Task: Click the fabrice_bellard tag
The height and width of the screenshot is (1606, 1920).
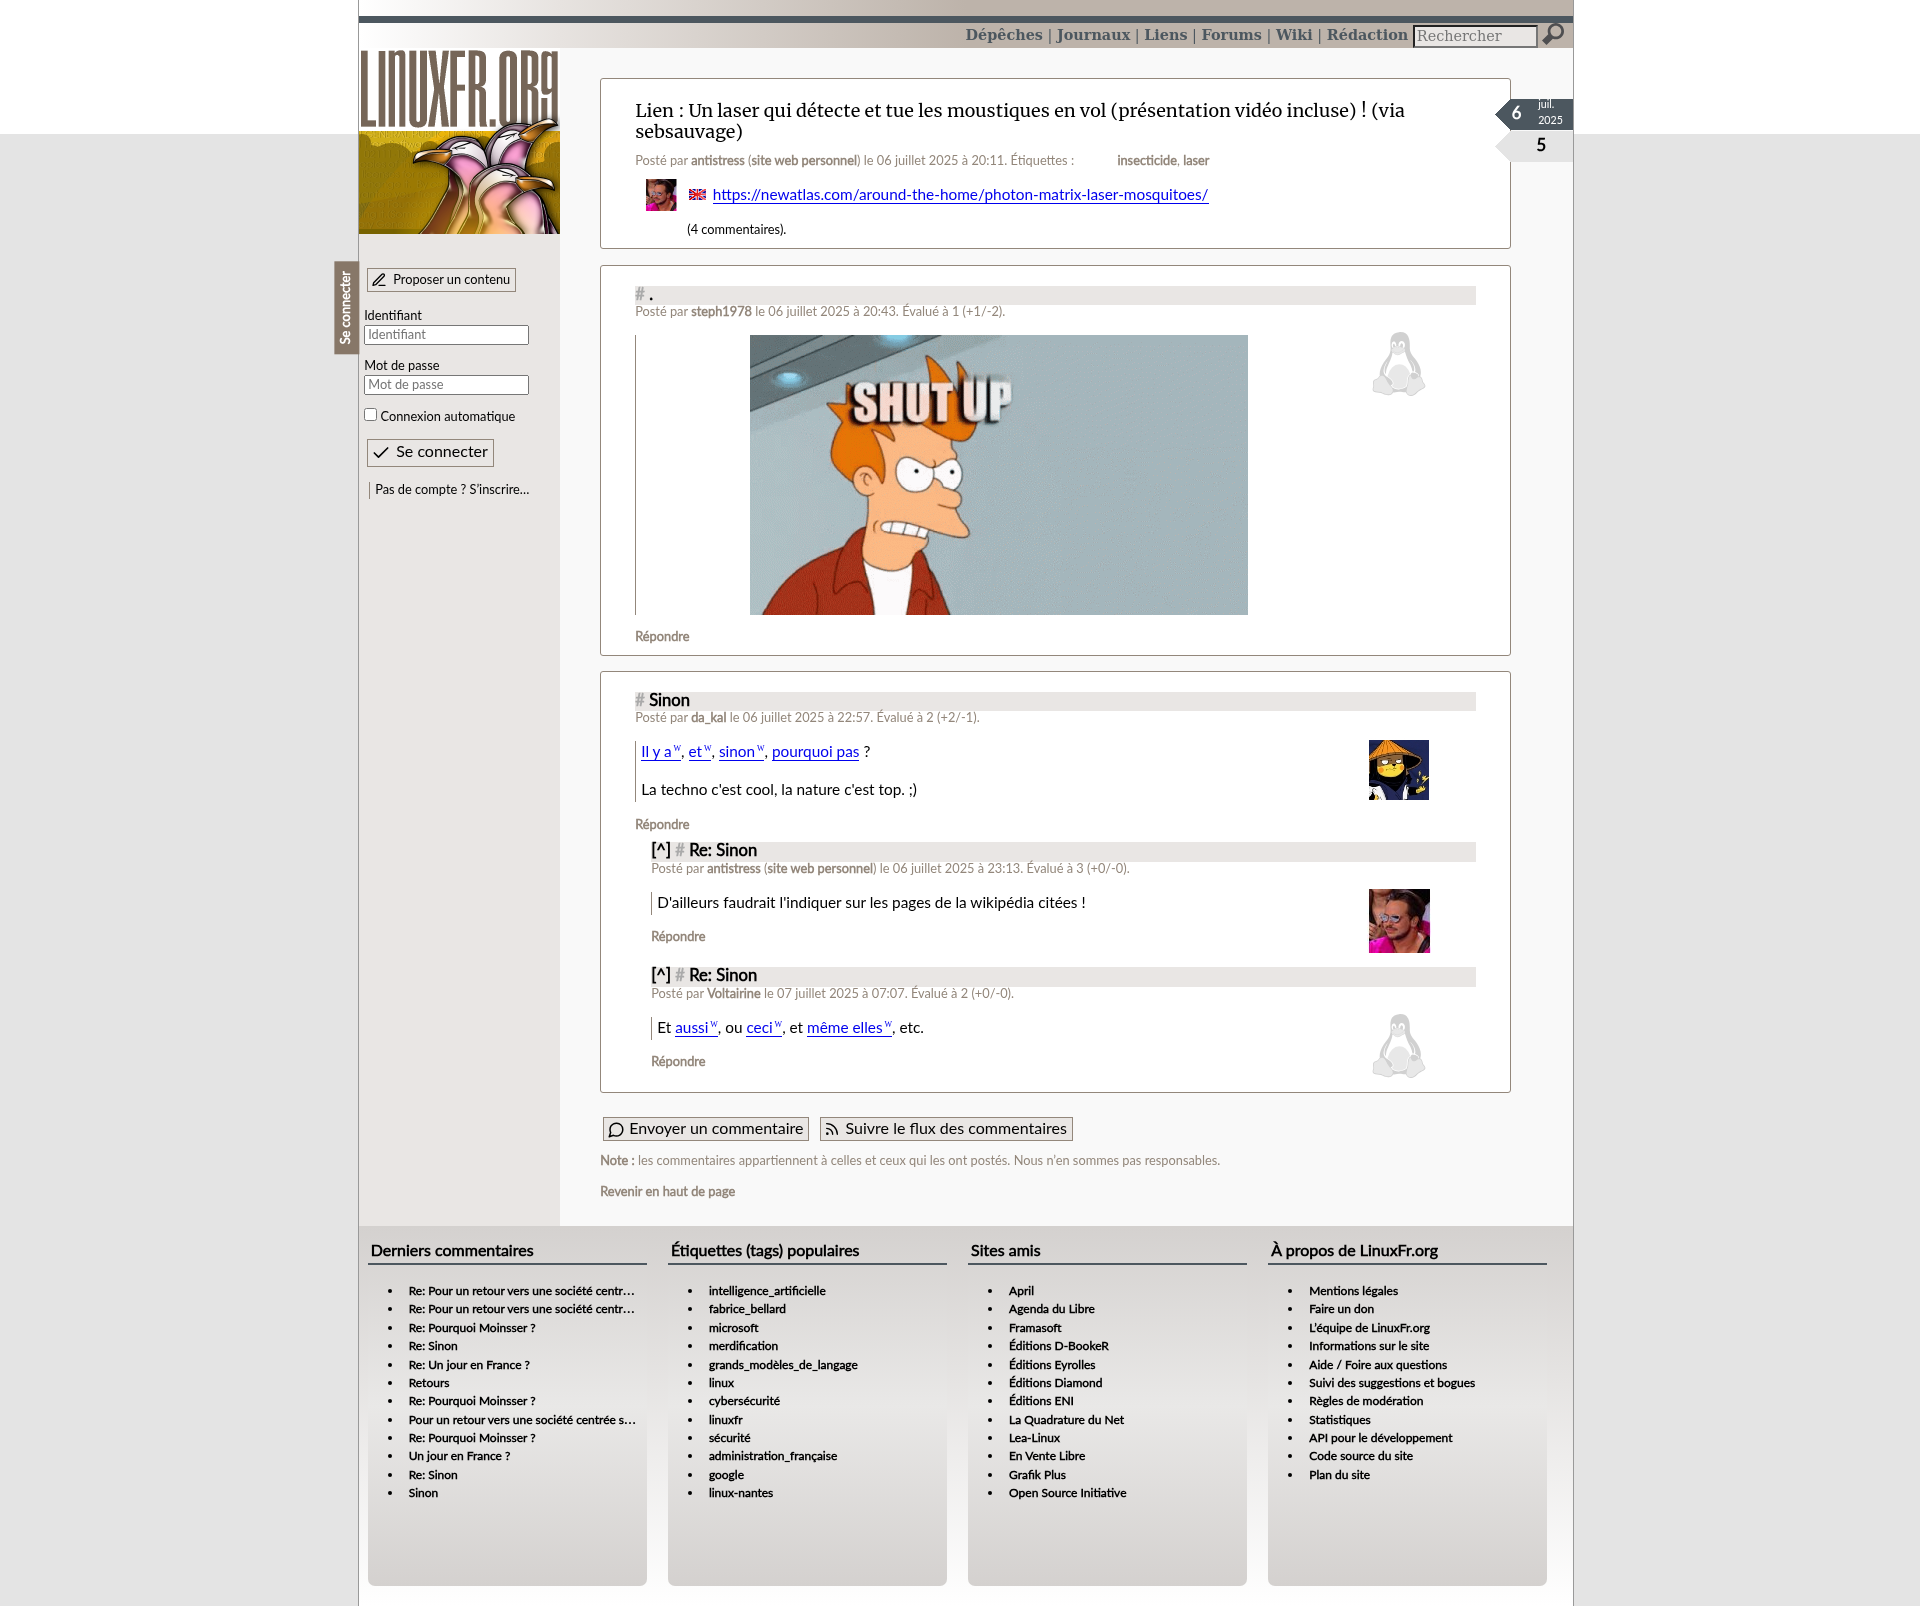Action: (747, 1309)
